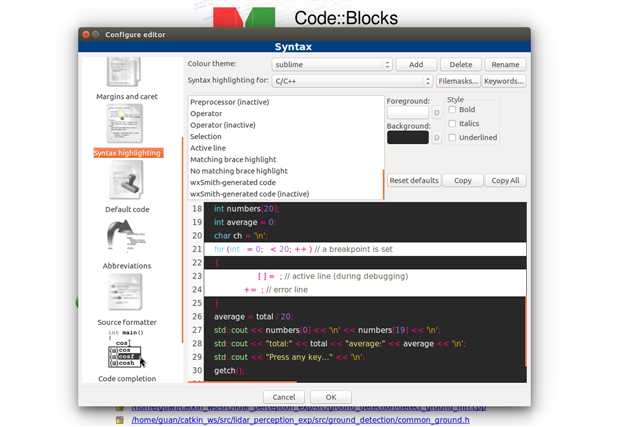Viewport: 630px width, 427px height.
Task: Confirm with the OK button
Action: pyautogui.click(x=331, y=397)
